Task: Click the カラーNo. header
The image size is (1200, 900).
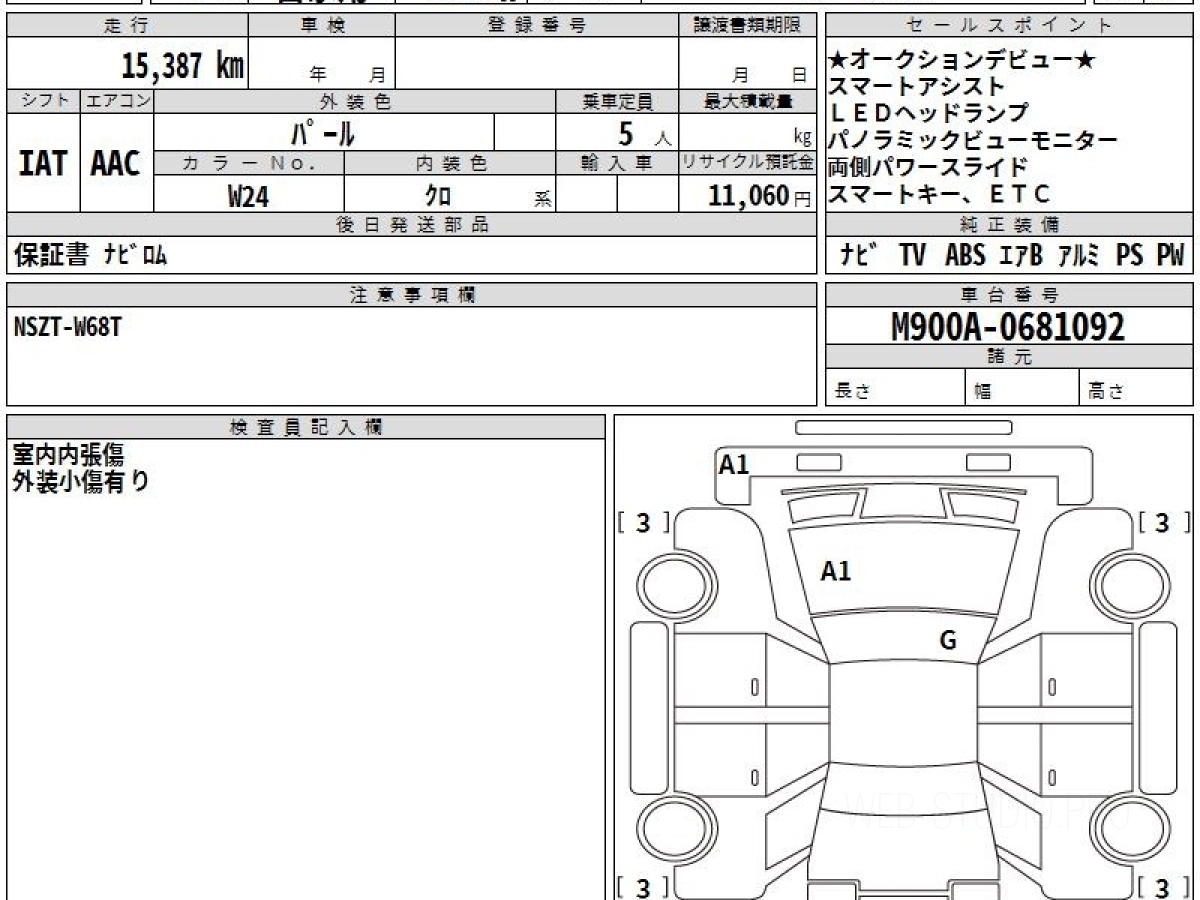Action: [x=249, y=162]
